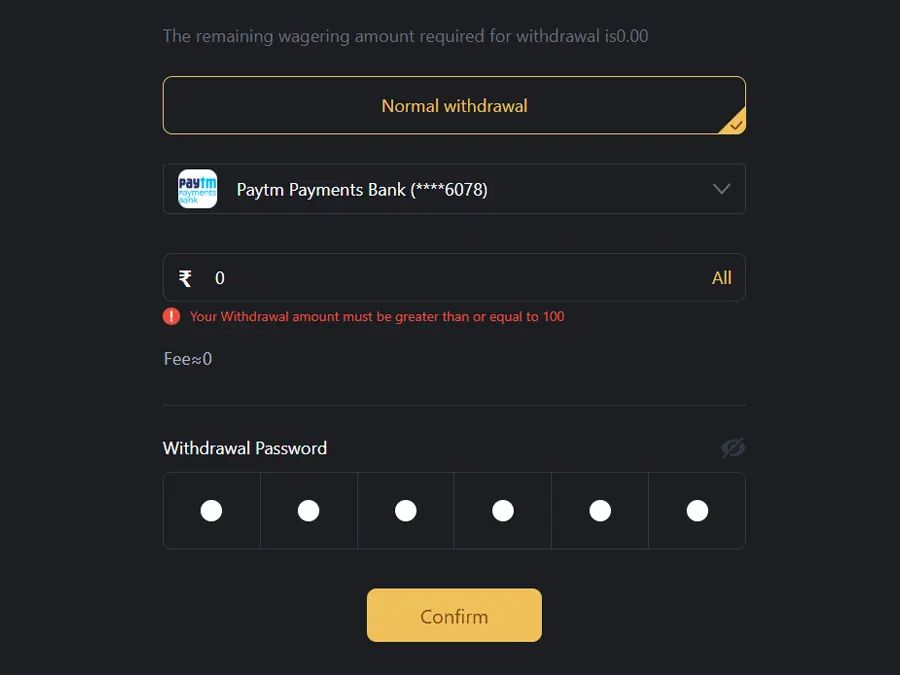Click All to withdraw maximum amount
This screenshot has height=675, width=900.
click(722, 278)
